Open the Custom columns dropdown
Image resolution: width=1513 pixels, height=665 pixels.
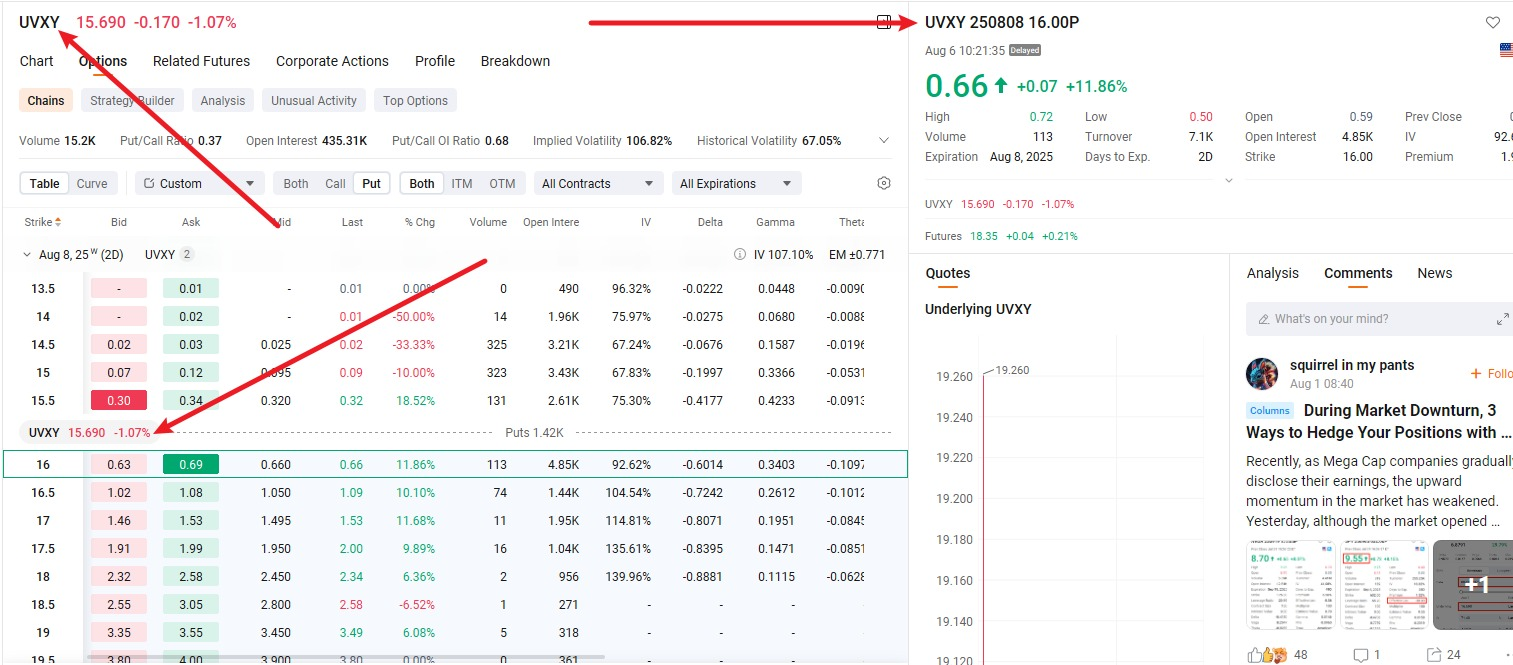(x=200, y=183)
